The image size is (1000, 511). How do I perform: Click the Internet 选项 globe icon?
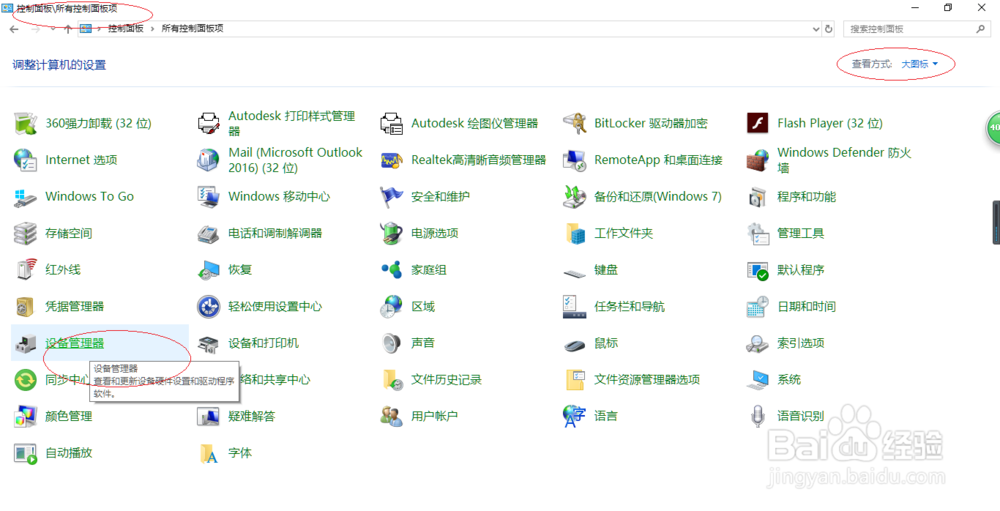click(x=25, y=160)
